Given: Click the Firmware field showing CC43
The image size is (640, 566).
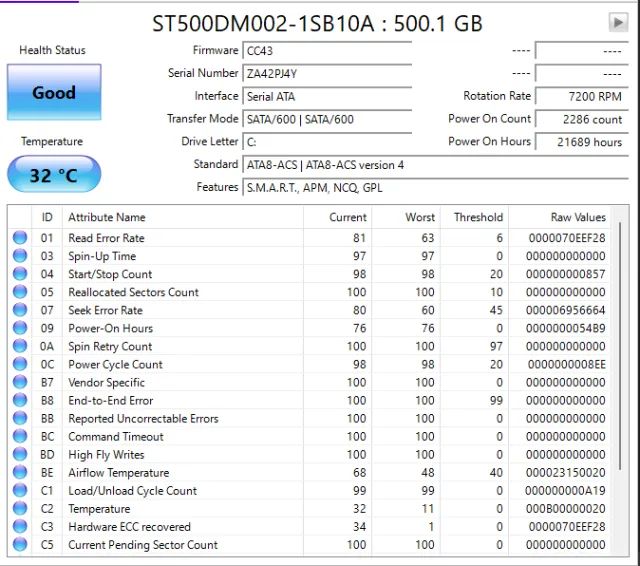Looking at the screenshot, I should point(327,51).
